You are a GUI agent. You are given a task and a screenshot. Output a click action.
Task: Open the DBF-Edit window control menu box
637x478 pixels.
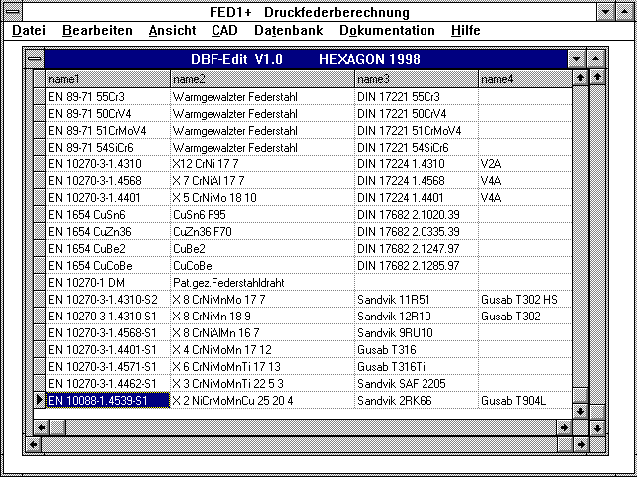tap(35, 59)
